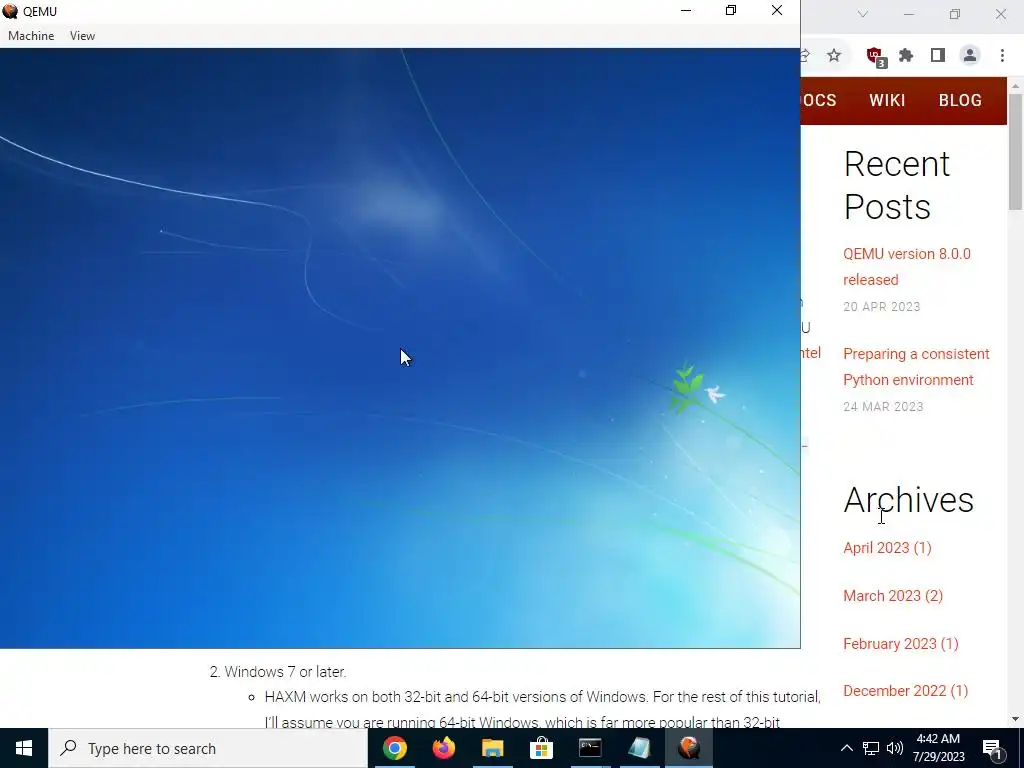Open 'QEMU version 8.0.0 released' post
This screenshot has height=768, width=1024.
coord(906,266)
